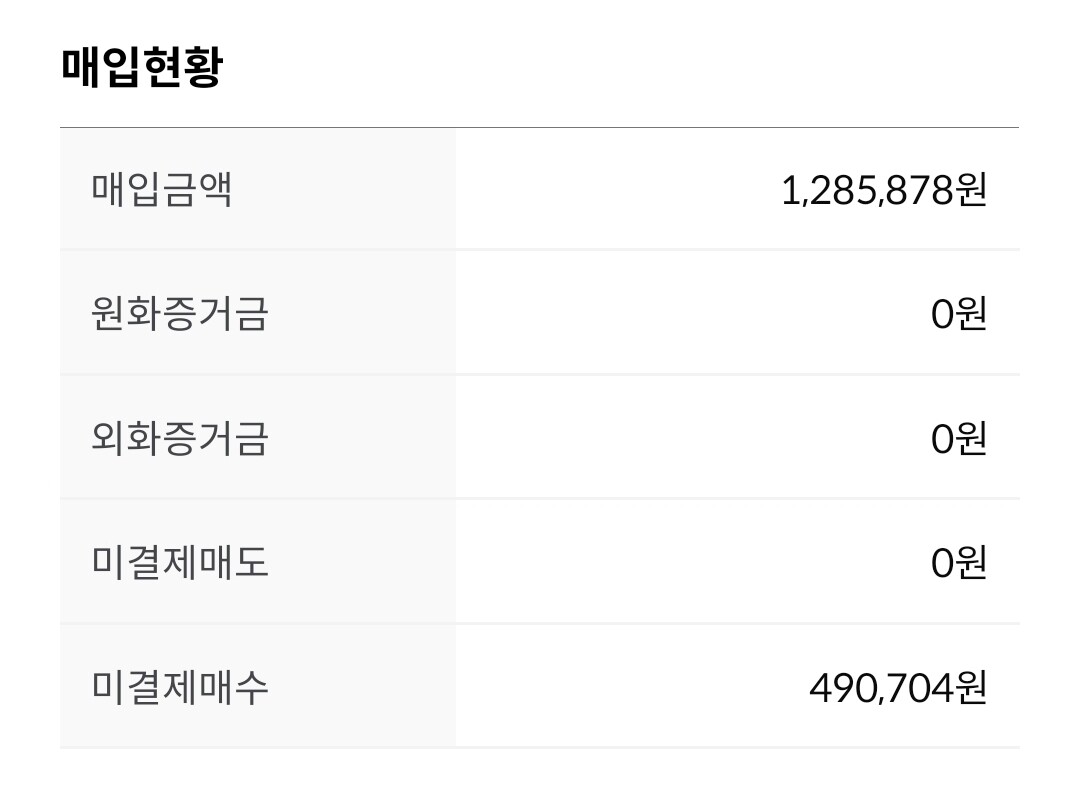The width and height of the screenshot is (1080, 797).
Task: Click the 원화증거금 value of 0원
Action: click(958, 314)
